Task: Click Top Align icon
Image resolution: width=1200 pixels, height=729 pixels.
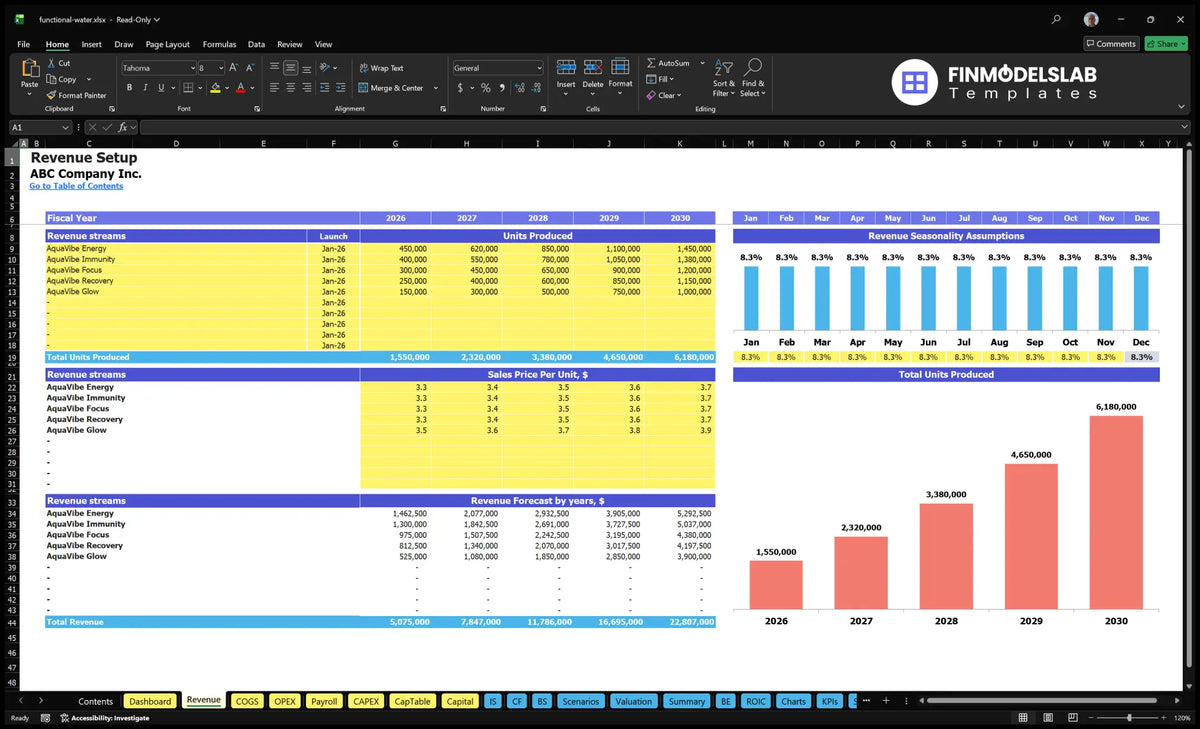Action: click(x=274, y=68)
